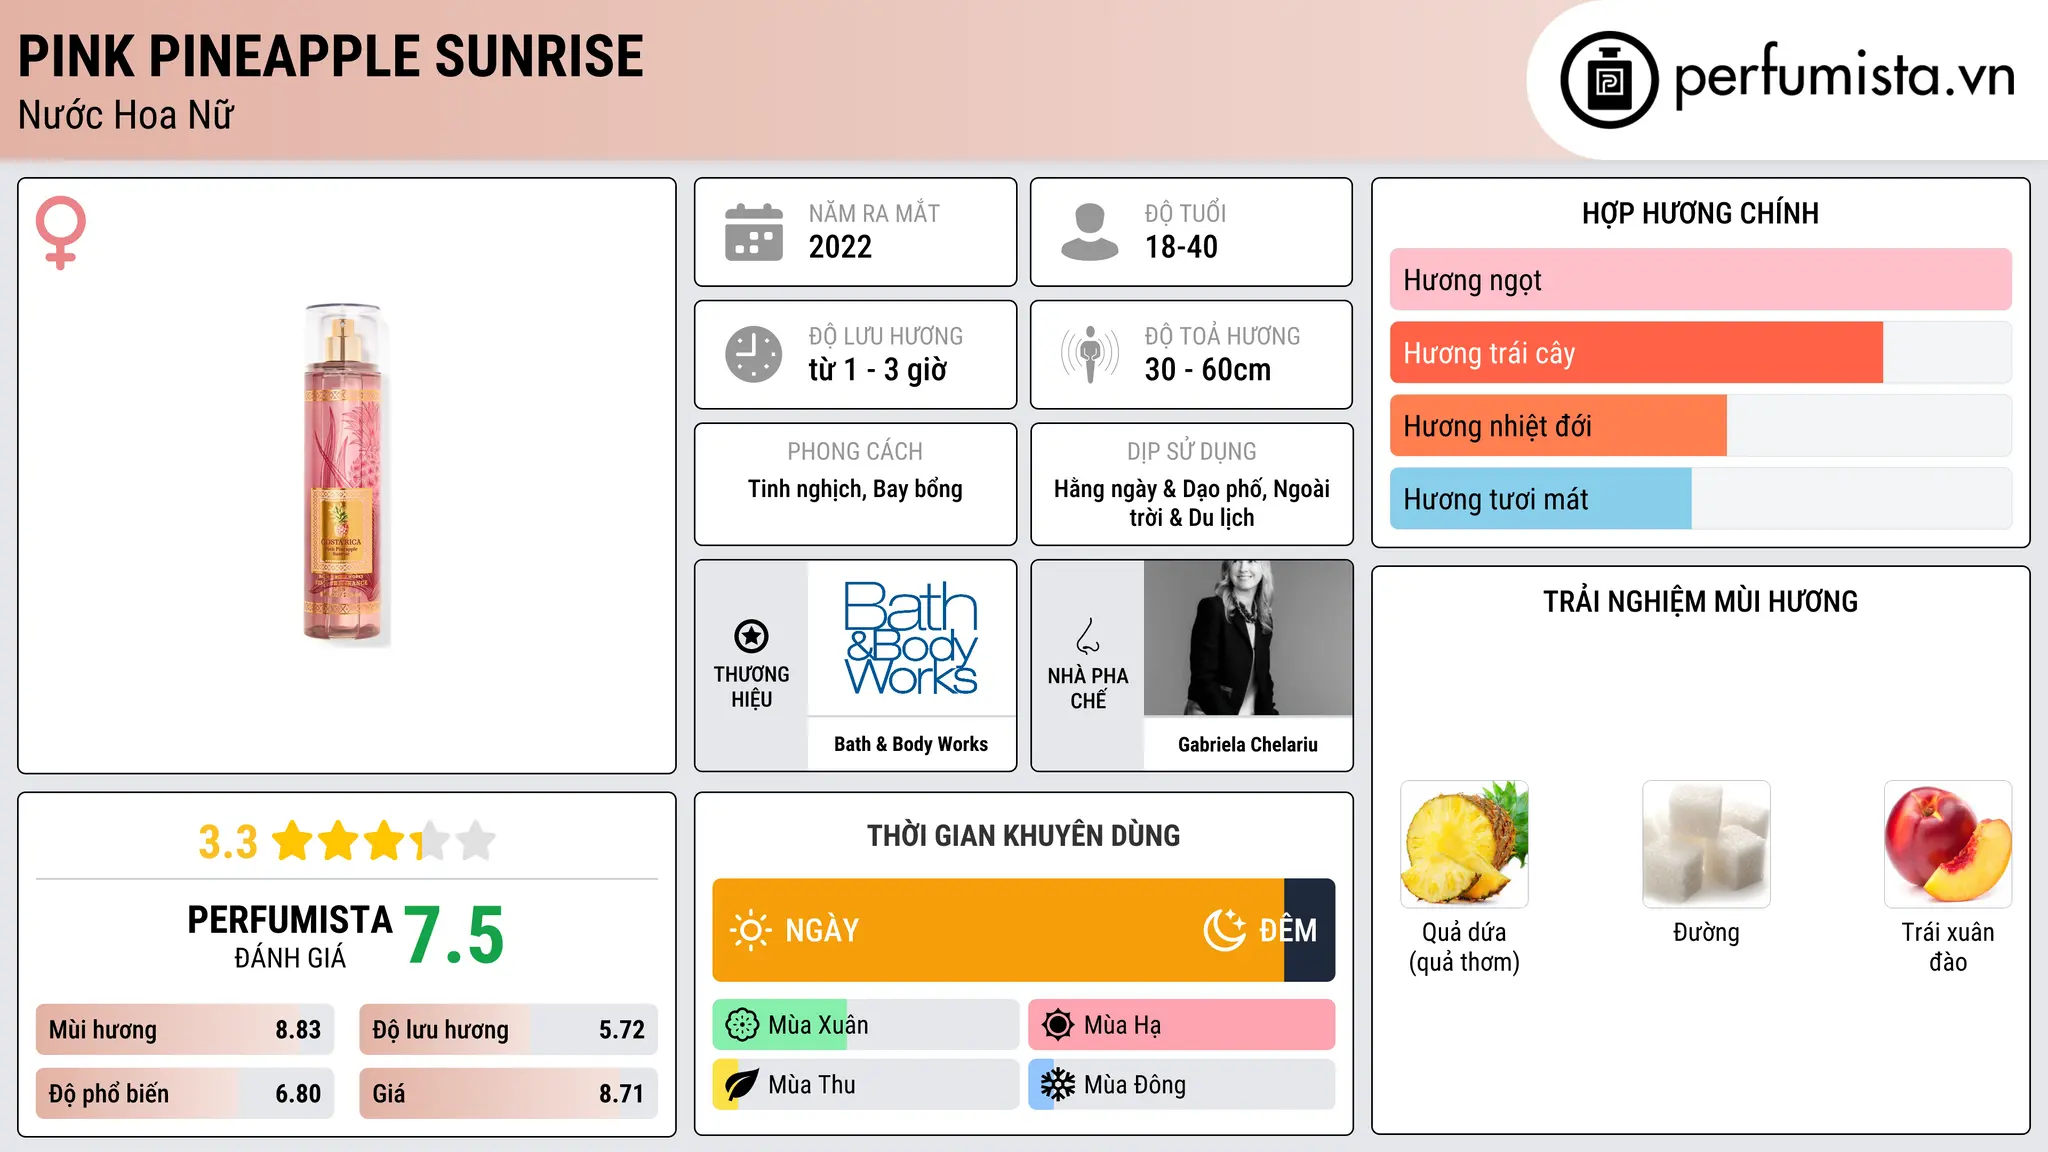Click the nose icon above NHÀ PHA CHẾ
Screen dimensions: 2048x1152
(1088, 636)
